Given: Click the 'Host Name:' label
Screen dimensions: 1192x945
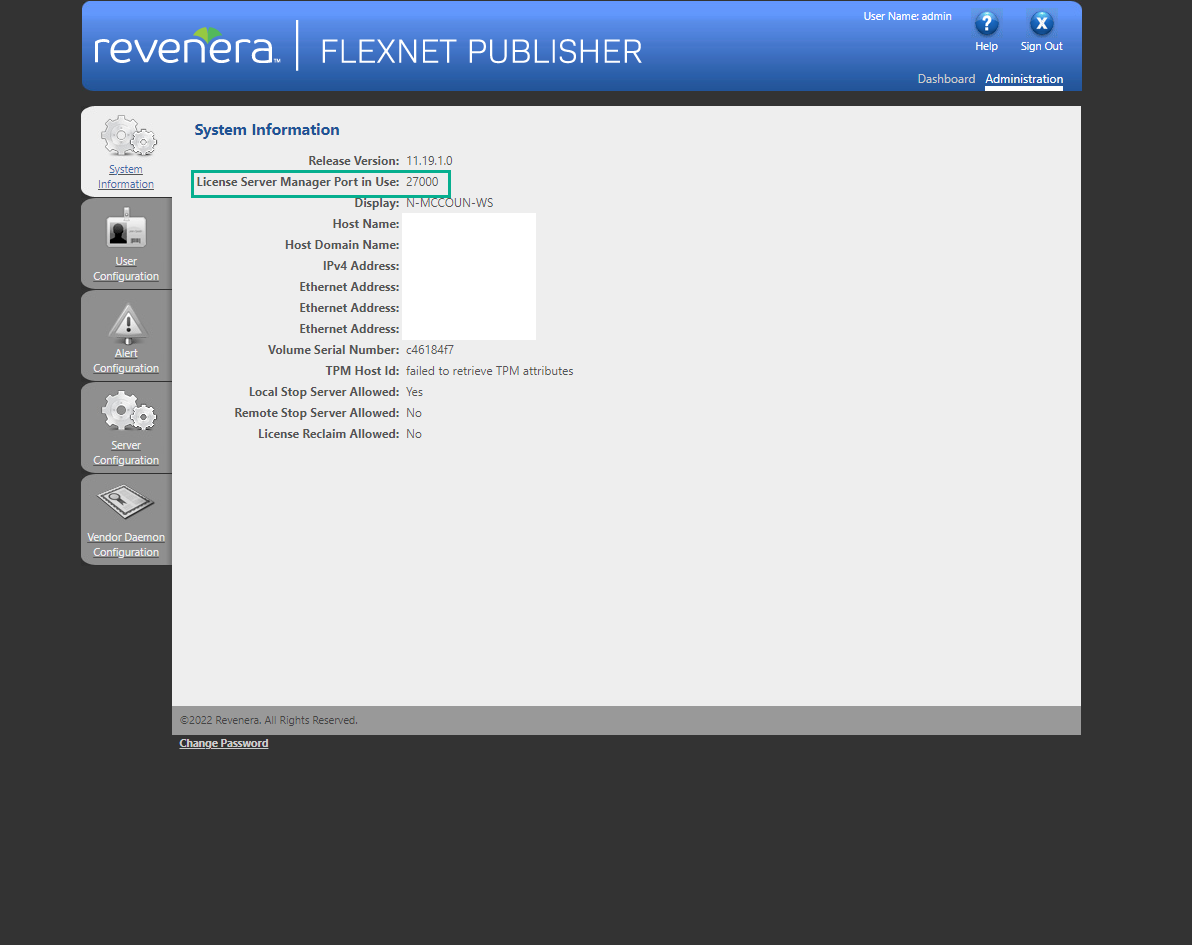Looking at the screenshot, I should (366, 224).
